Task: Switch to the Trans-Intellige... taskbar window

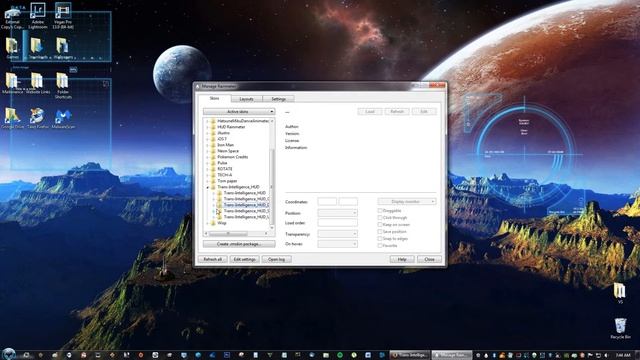Action: [410, 355]
